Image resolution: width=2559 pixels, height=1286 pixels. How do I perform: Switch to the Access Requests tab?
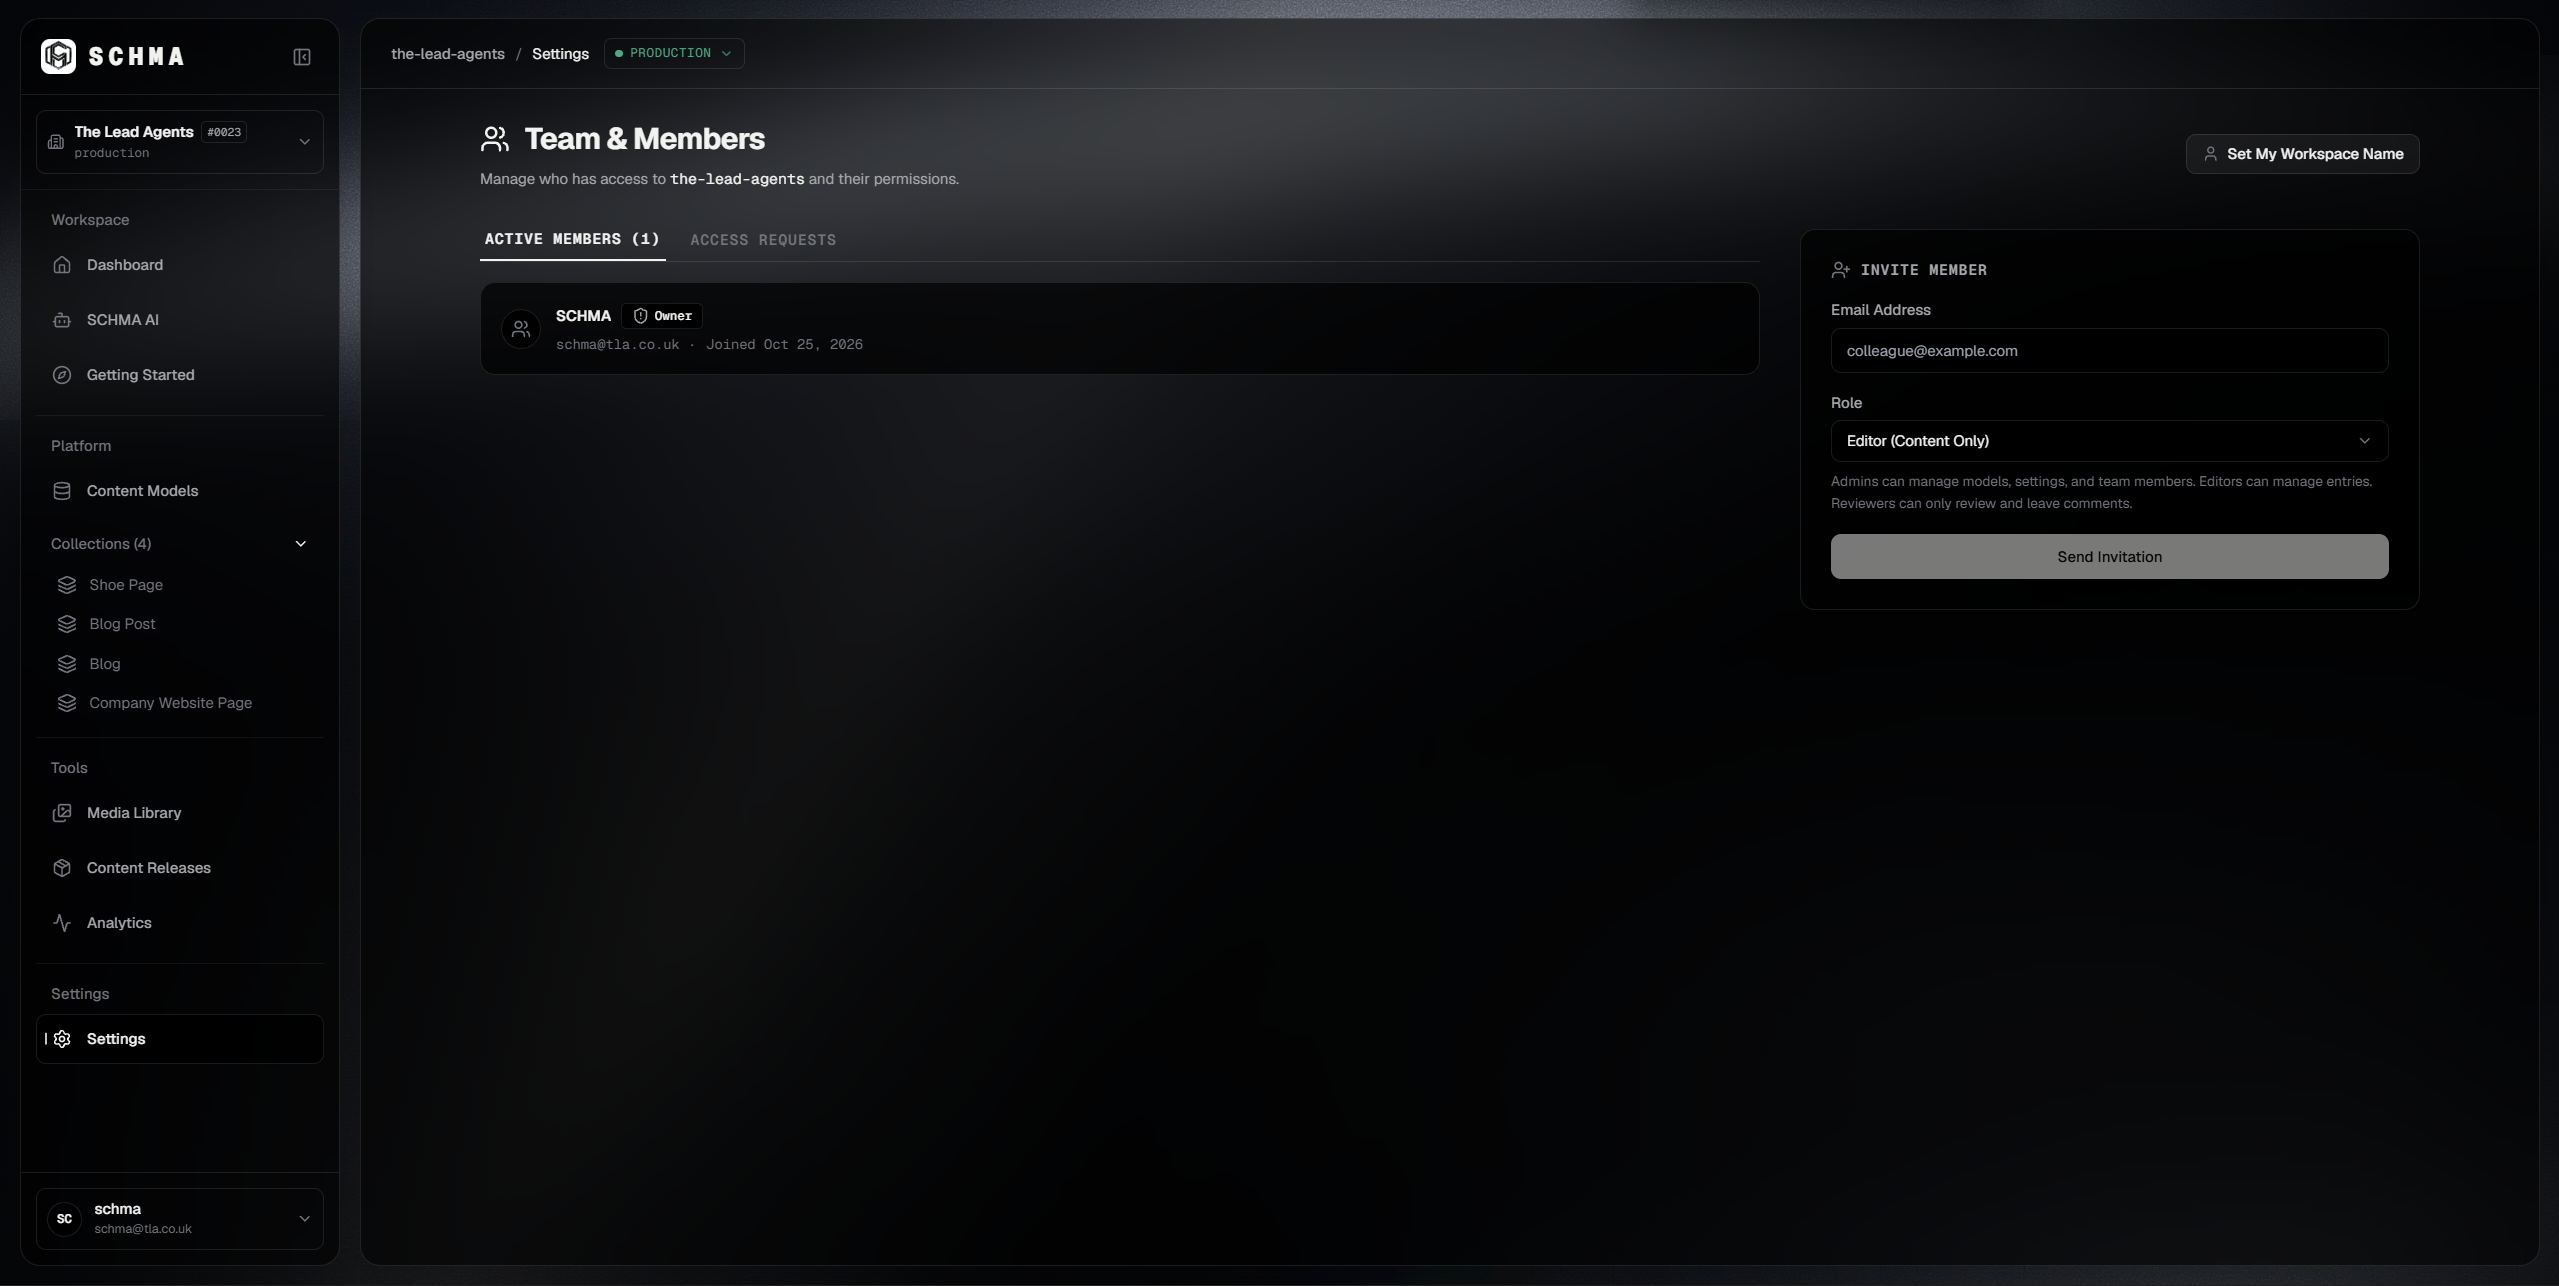coord(763,240)
